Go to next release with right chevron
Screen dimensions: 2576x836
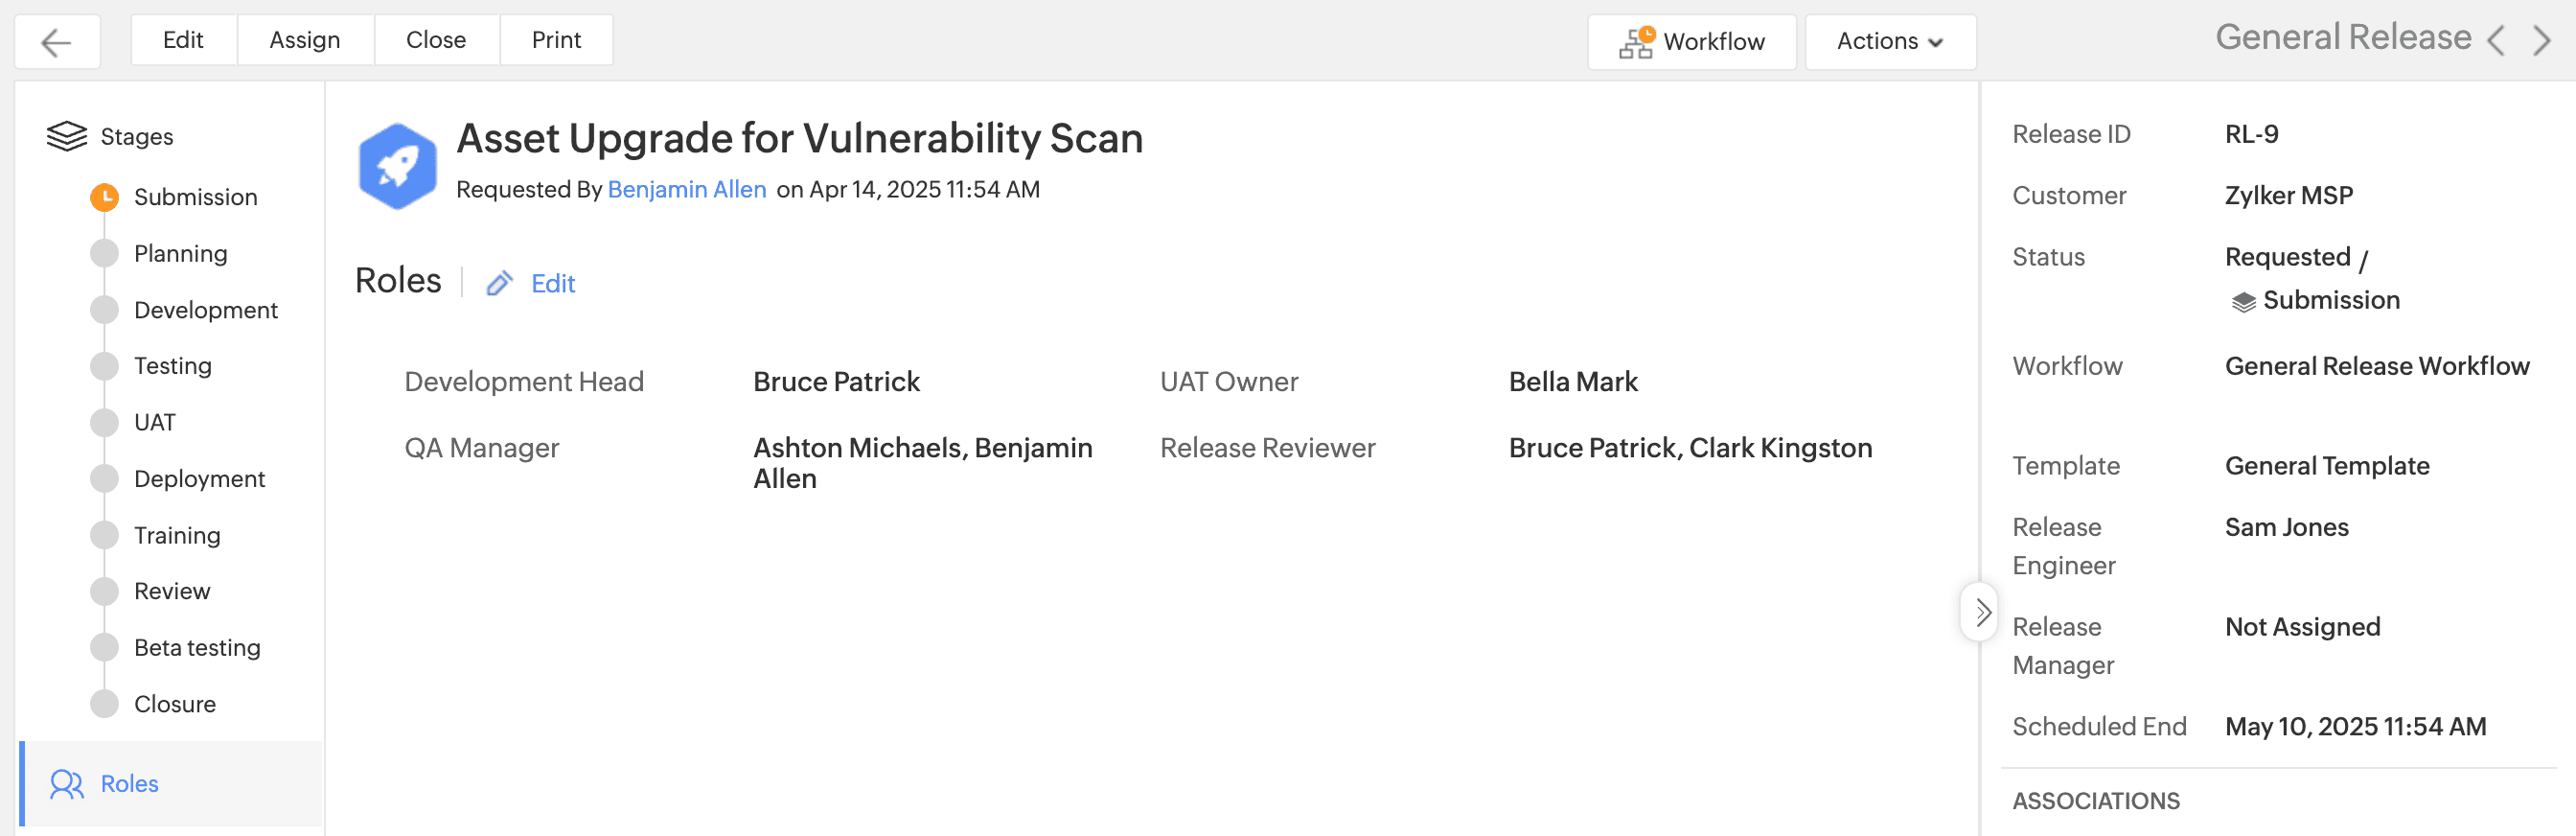[2541, 41]
